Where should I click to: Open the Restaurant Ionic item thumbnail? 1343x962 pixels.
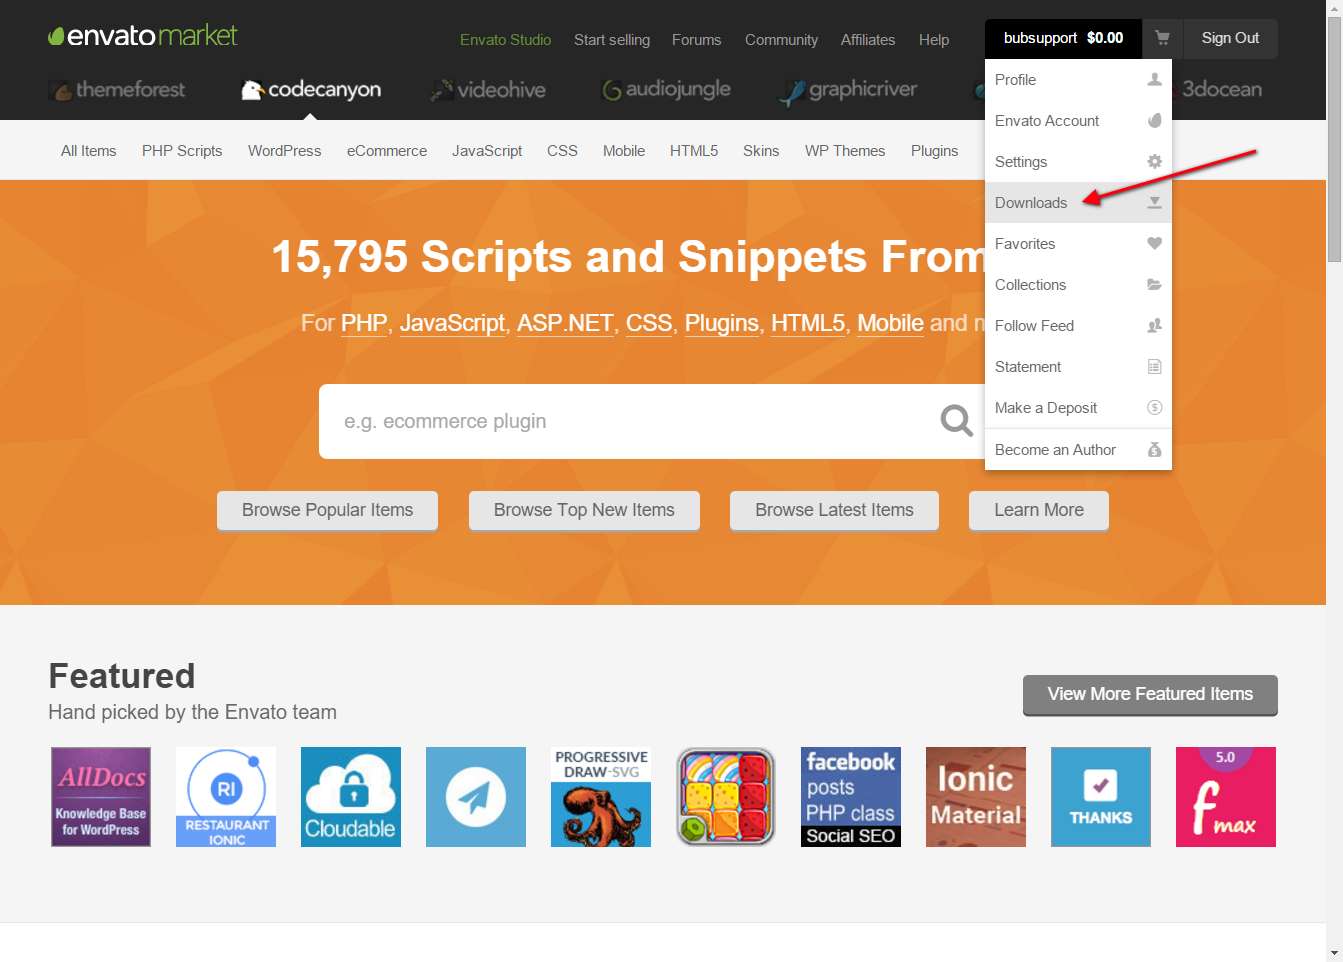[x=226, y=797]
